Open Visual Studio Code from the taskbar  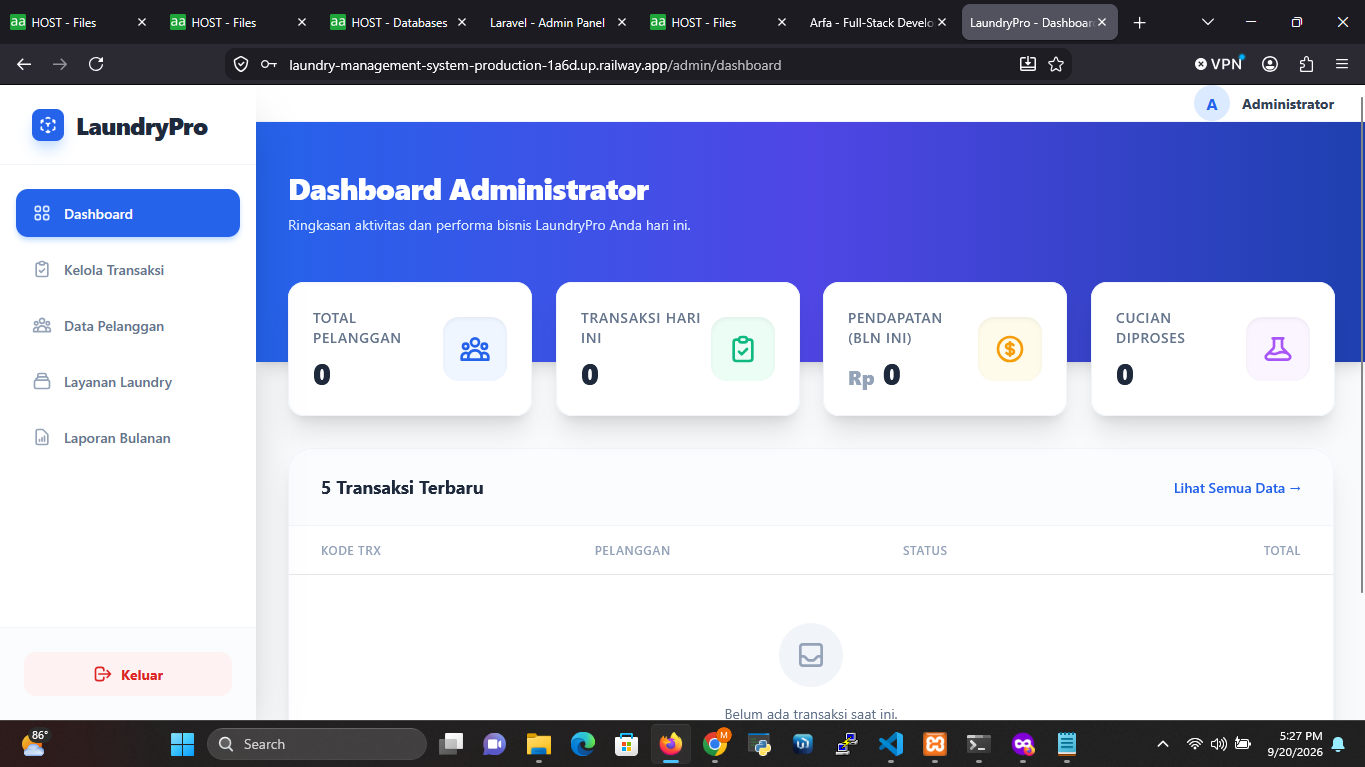890,744
